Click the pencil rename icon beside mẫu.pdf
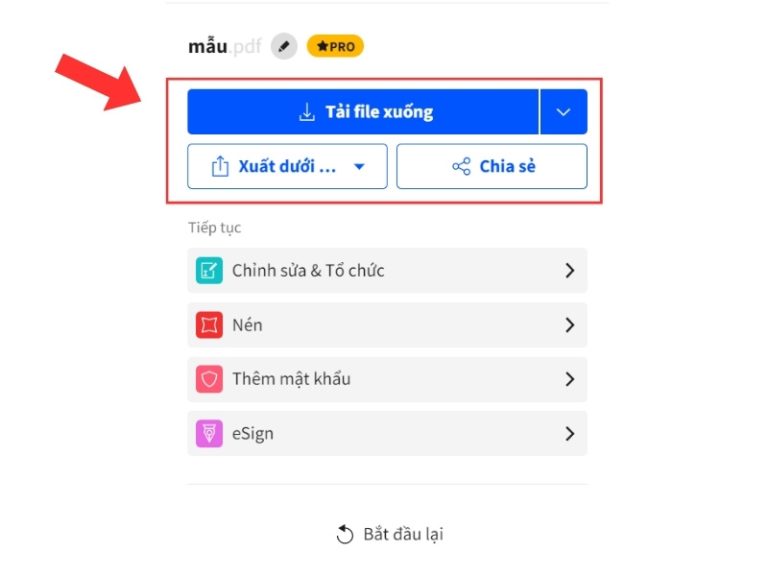Screen dimensions: 768x576 click(284, 47)
